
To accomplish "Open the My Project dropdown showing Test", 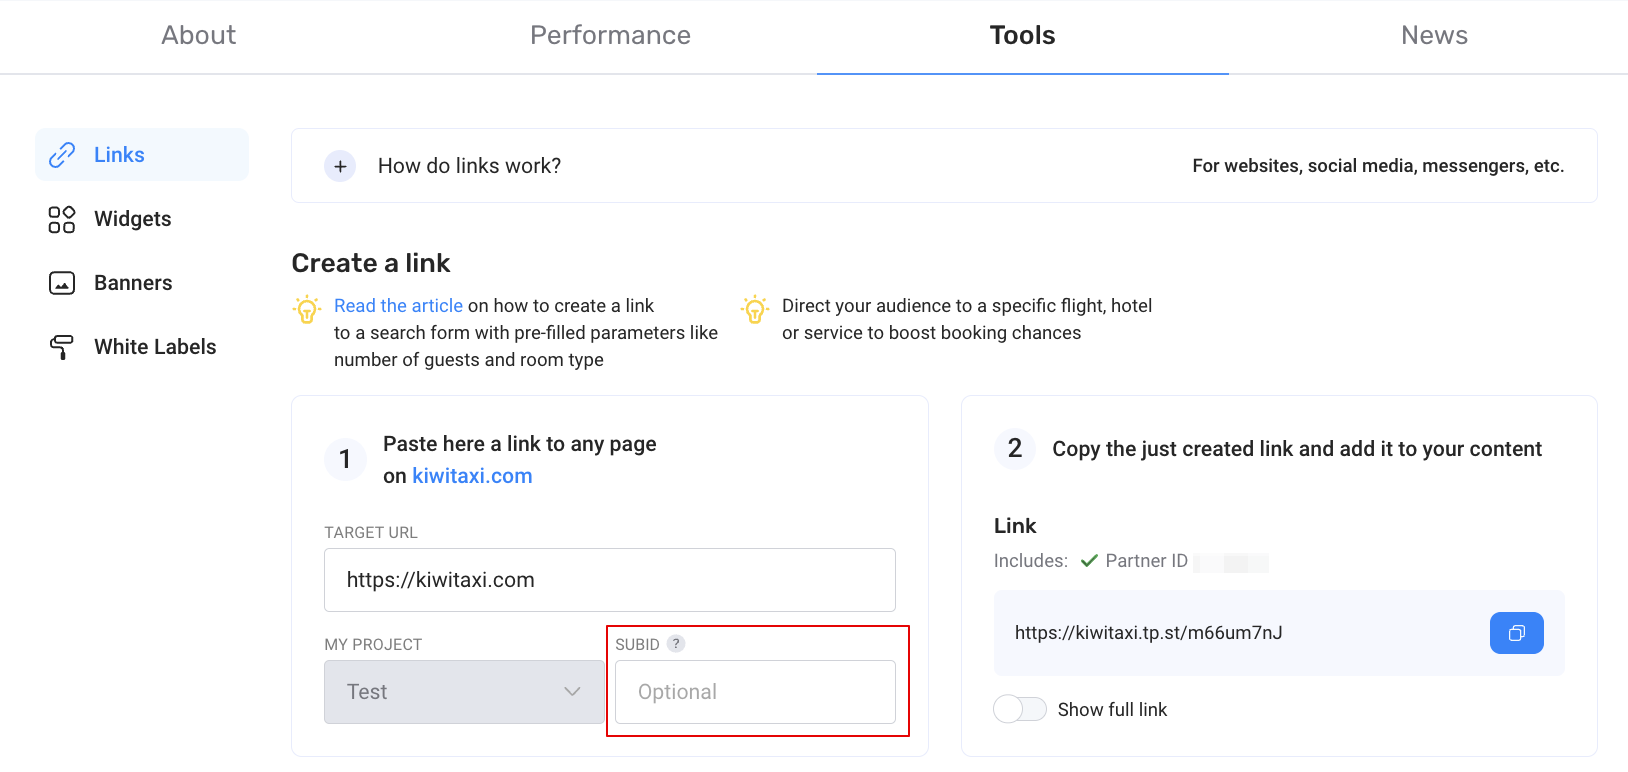I will click(464, 692).
